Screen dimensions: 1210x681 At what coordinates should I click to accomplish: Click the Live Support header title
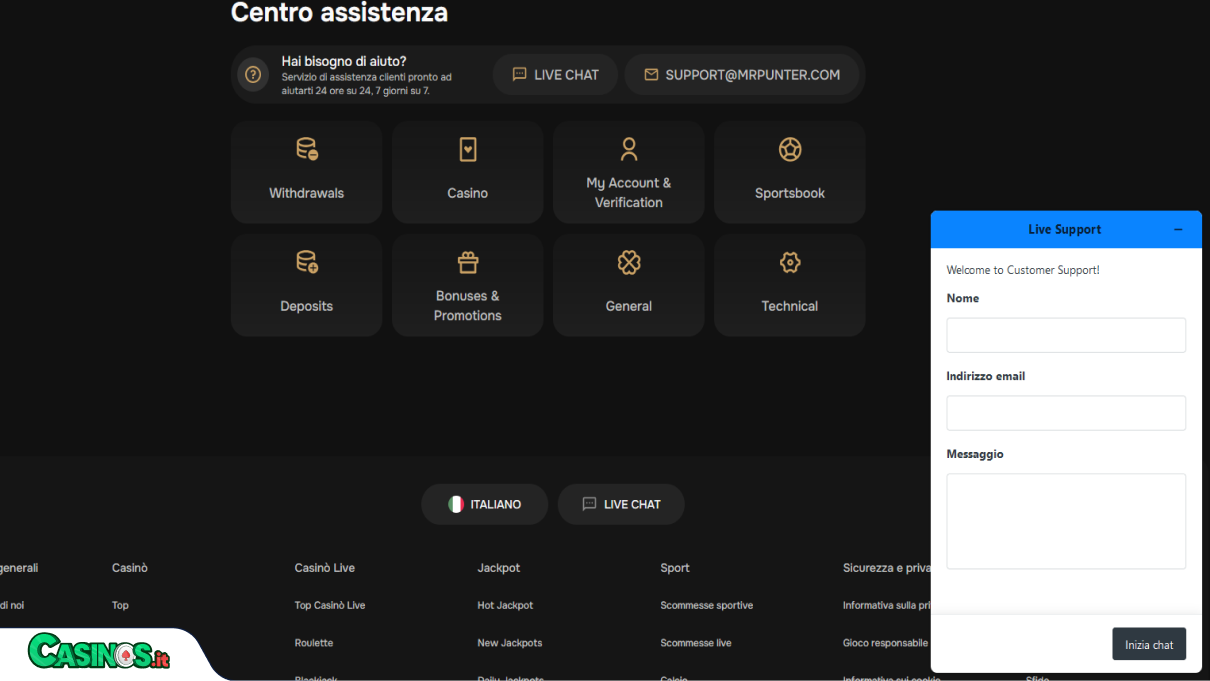point(1064,229)
